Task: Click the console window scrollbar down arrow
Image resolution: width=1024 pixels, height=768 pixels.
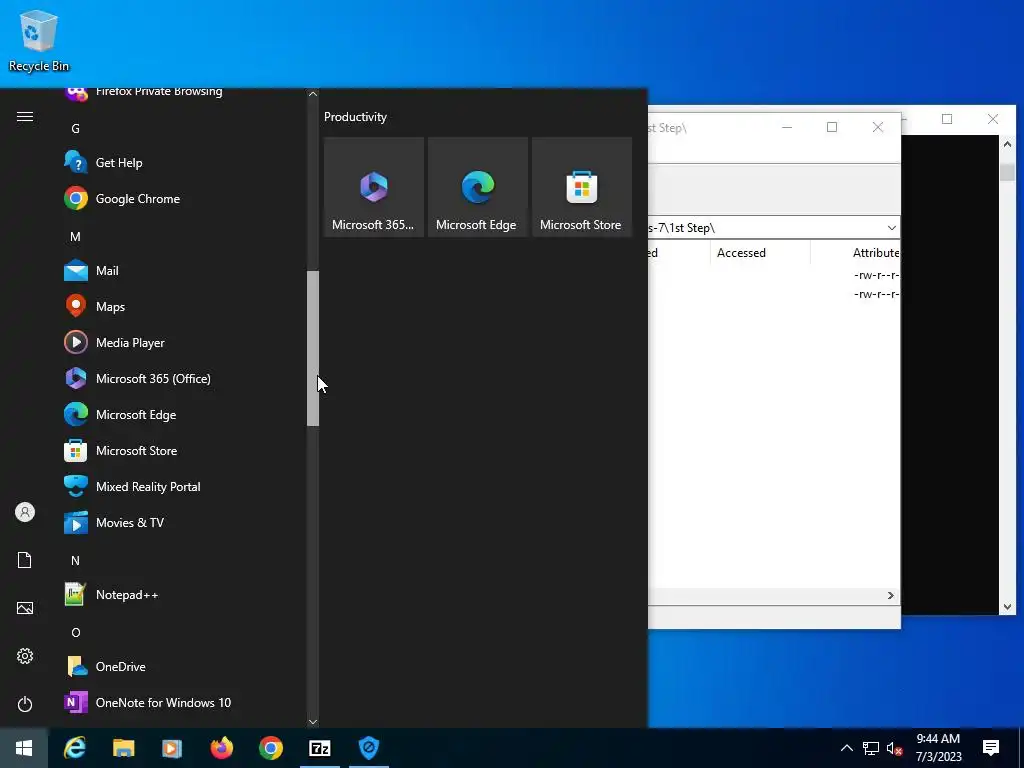Action: 1007,607
